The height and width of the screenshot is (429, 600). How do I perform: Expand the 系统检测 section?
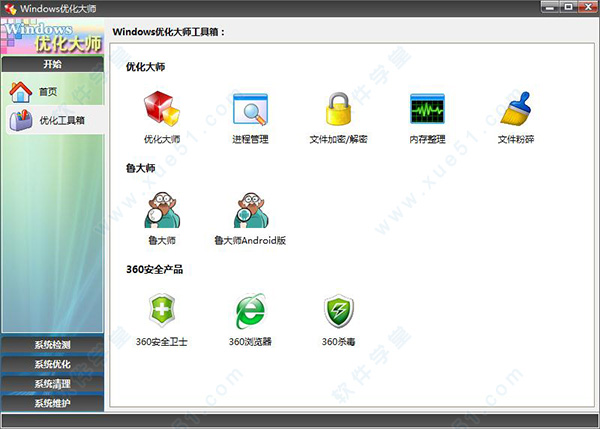[x=52, y=345]
